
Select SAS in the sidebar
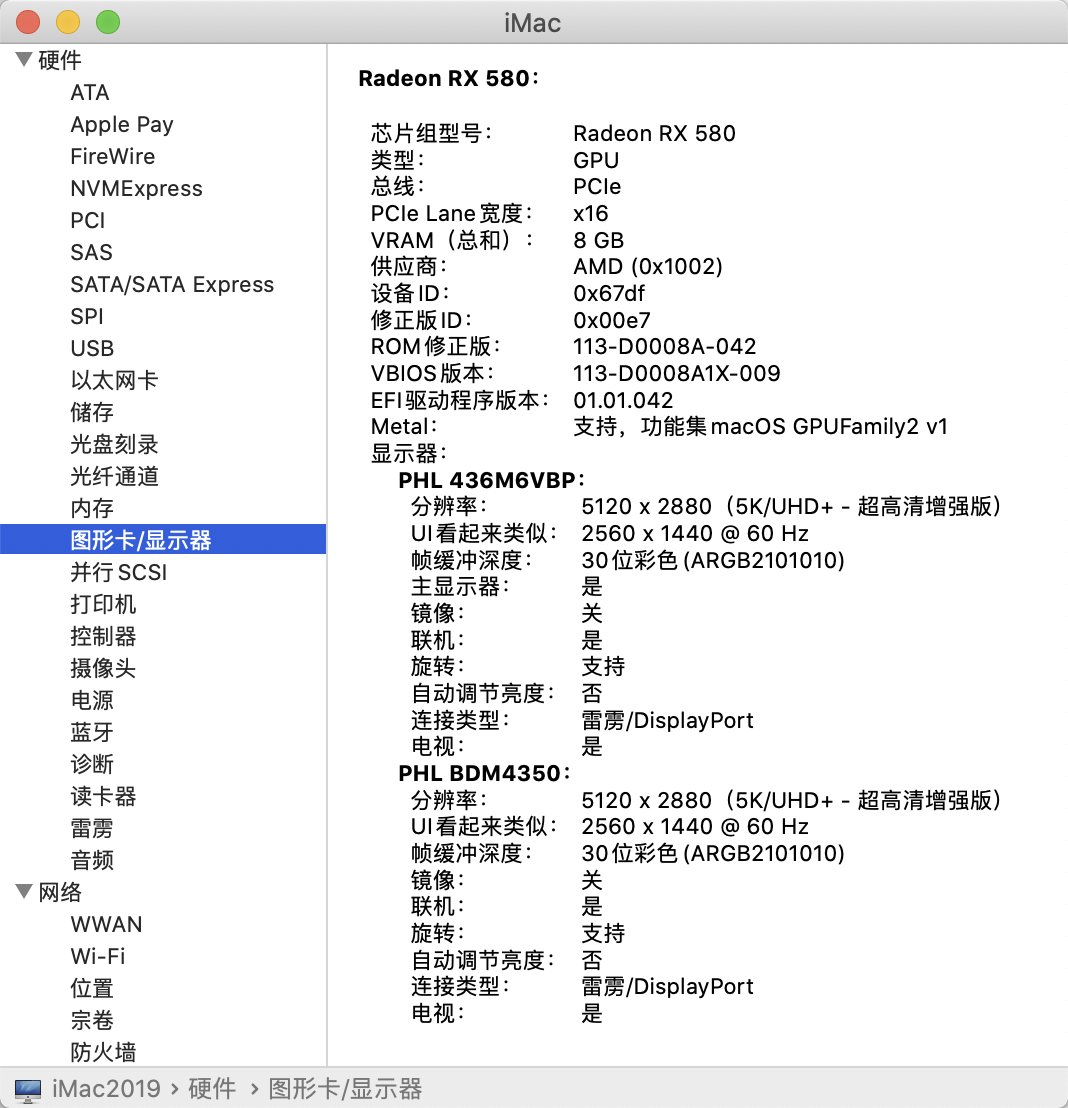coord(91,252)
